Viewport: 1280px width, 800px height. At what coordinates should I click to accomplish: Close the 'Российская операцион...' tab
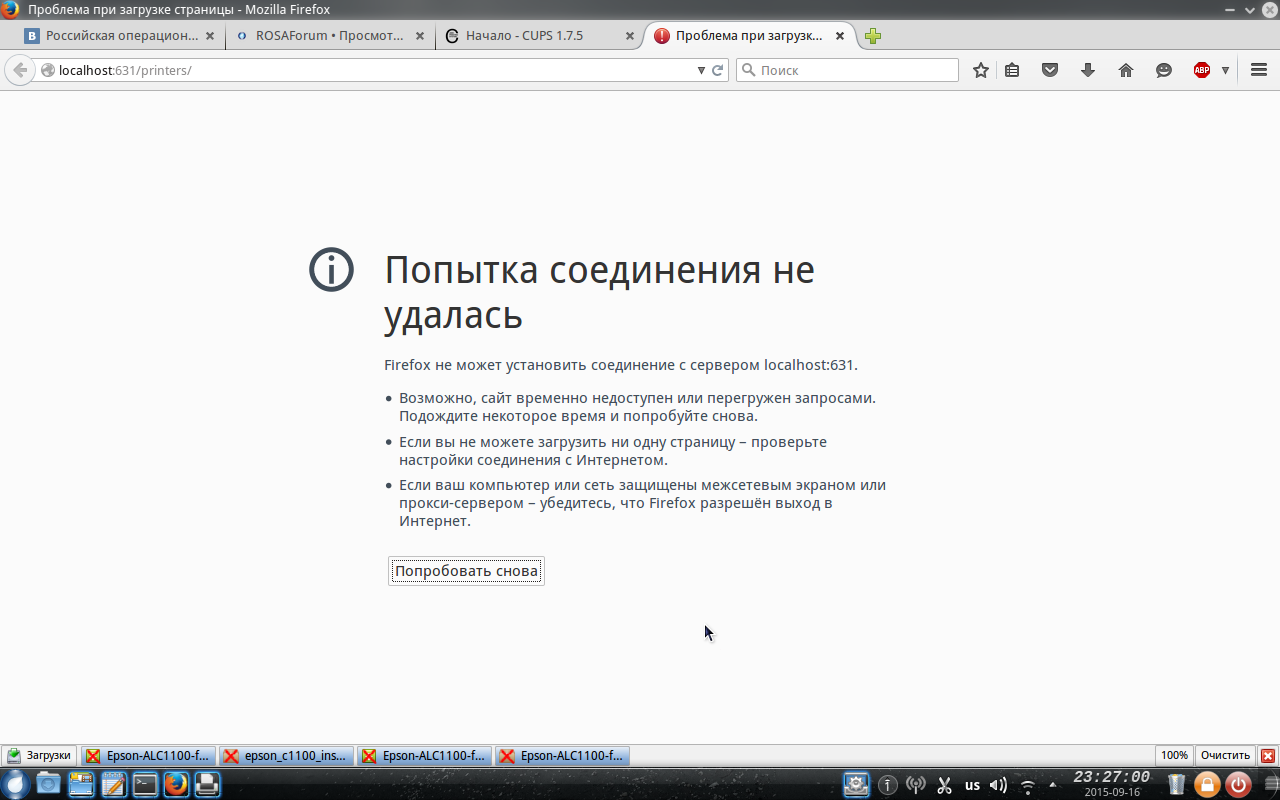(x=210, y=36)
